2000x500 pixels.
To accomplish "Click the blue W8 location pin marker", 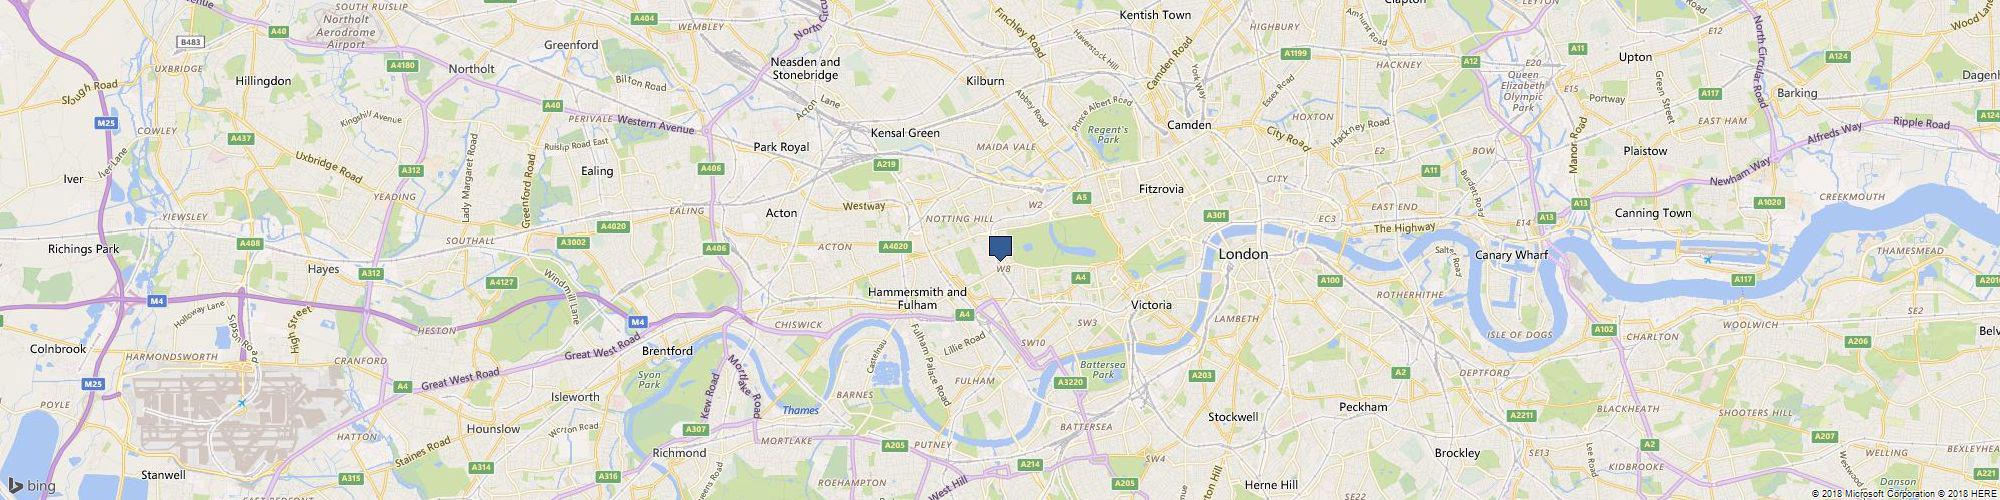I will [1000, 248].
